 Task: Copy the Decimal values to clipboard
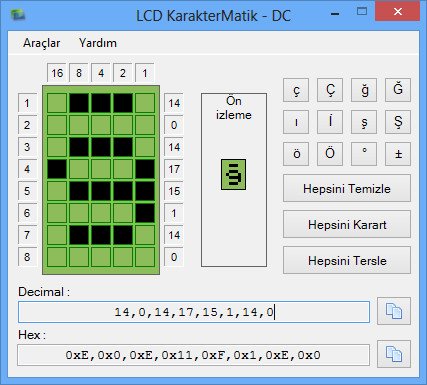[394, 311]
